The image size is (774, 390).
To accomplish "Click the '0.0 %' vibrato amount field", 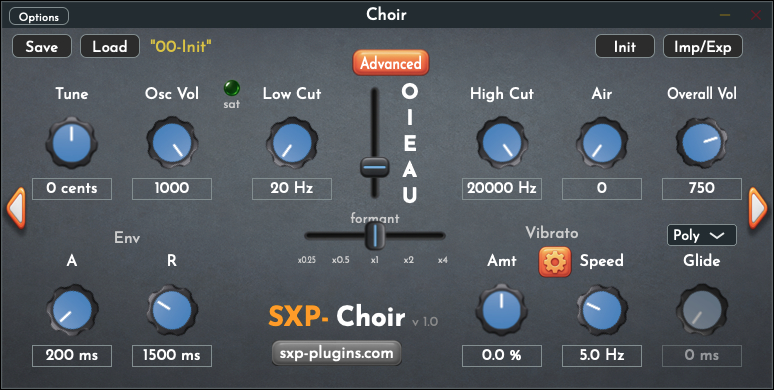I will coord(502,355).
